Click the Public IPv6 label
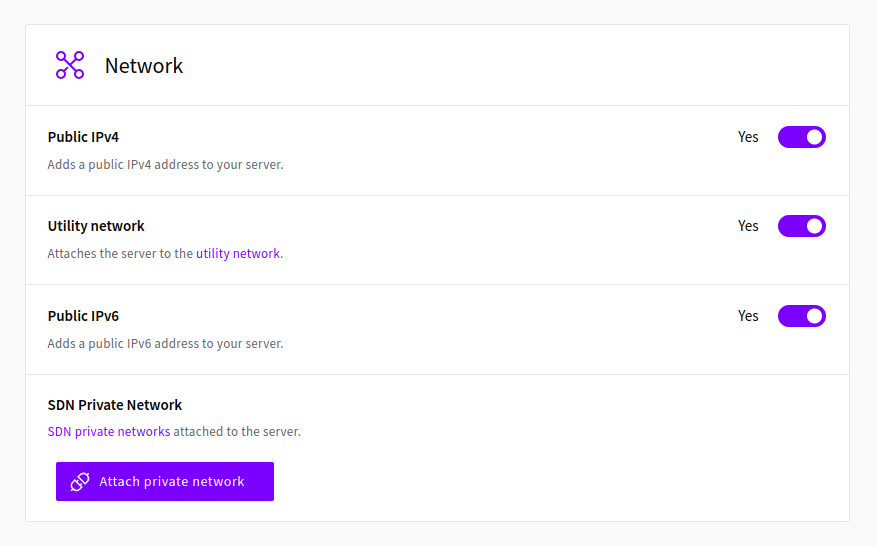Screen dimensions: 877x546 pos(83,316)
